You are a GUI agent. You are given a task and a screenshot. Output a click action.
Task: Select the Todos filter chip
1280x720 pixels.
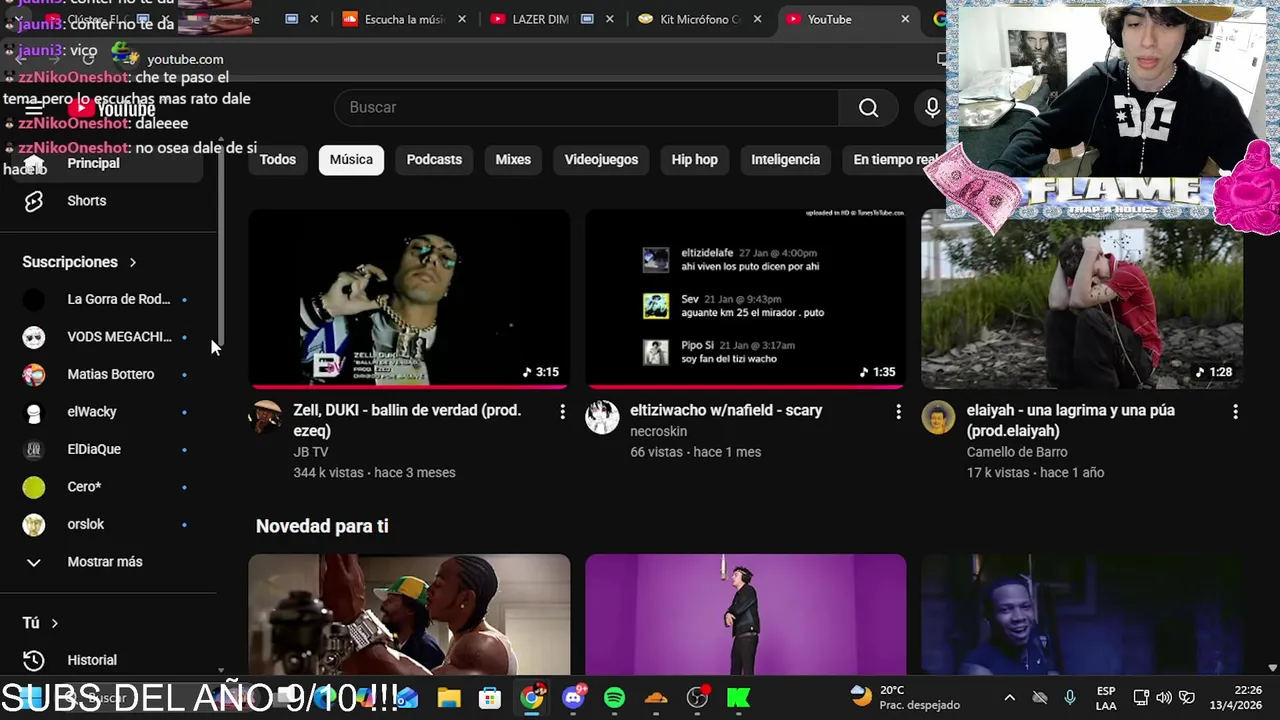[x=278, y=160]
